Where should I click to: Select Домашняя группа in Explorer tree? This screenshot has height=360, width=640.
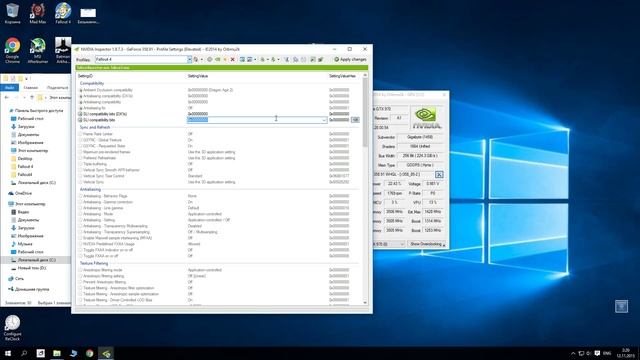[x=31, y=289]
